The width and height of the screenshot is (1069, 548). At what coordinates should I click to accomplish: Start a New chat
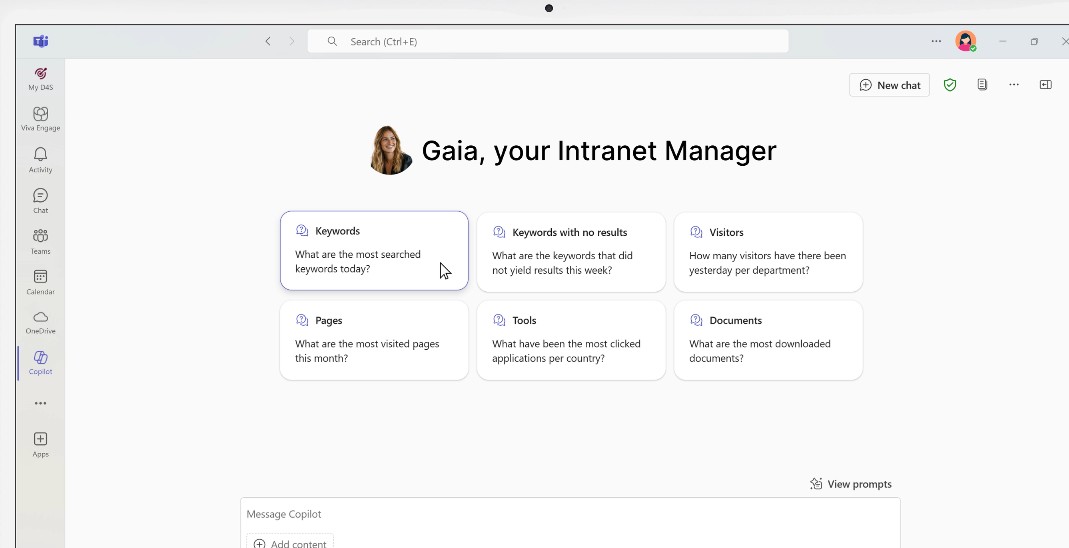pyautogui.click(x=889, y=85)
